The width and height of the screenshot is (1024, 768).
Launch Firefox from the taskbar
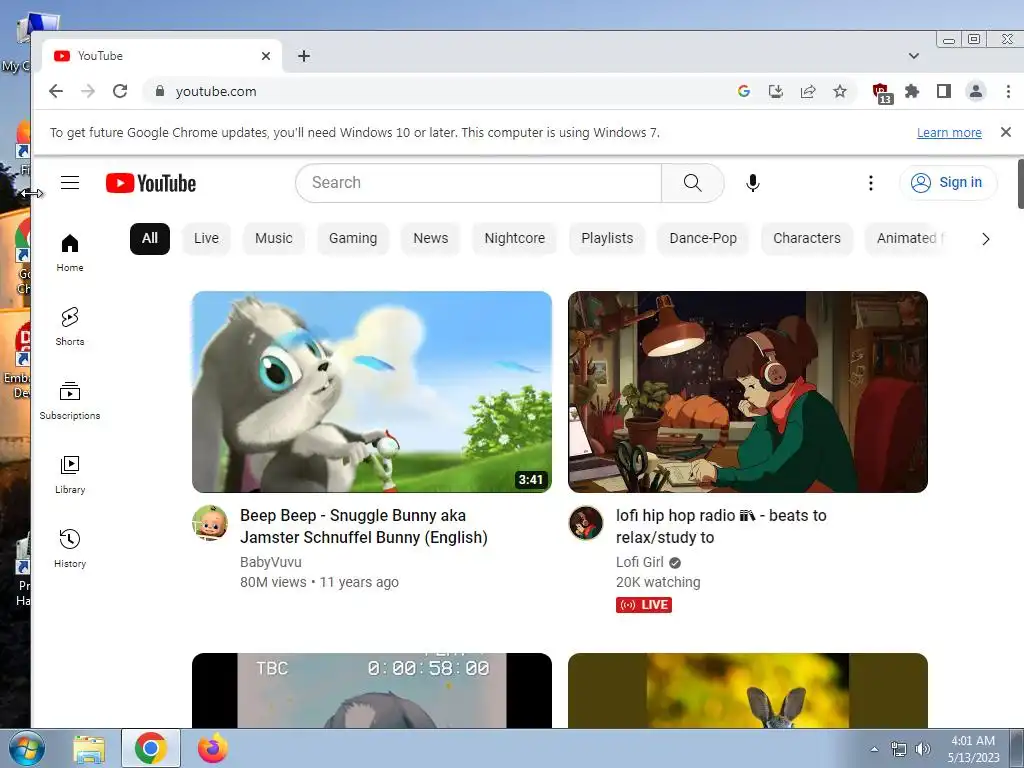(x=212, y=748)
